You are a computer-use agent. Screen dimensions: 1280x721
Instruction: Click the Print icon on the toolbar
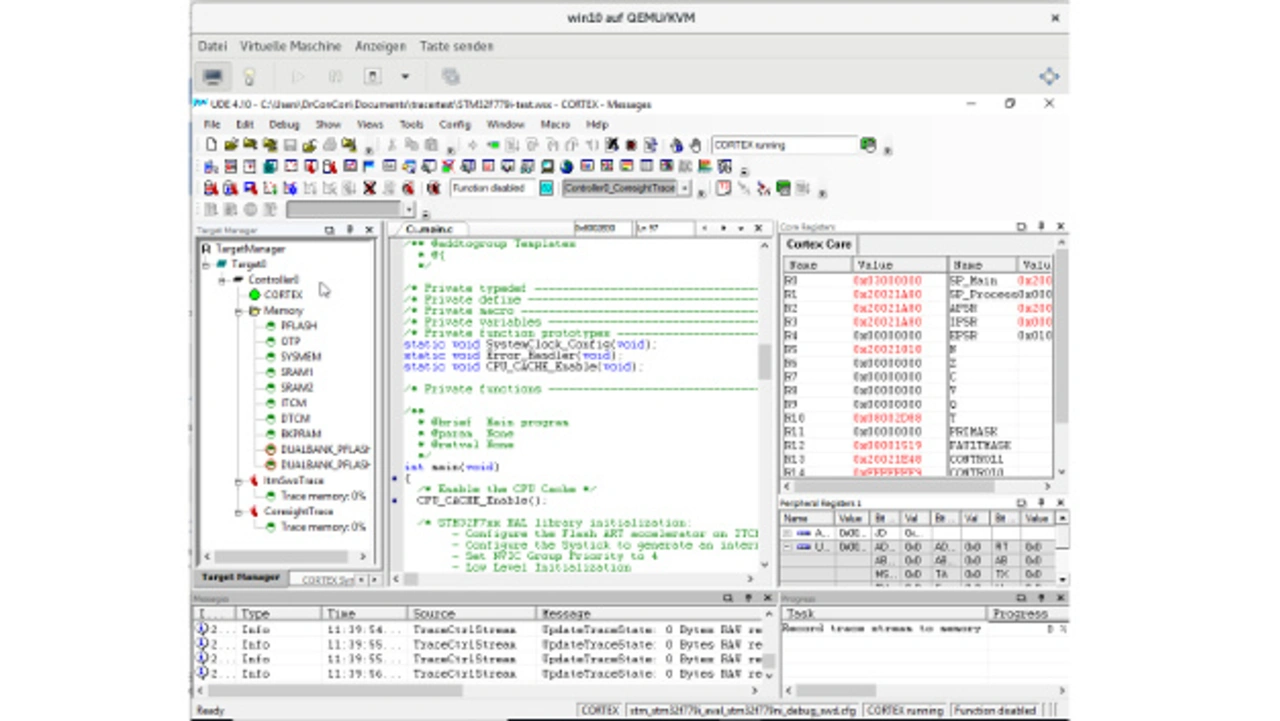pyautogui.click(x=331, y=145)
